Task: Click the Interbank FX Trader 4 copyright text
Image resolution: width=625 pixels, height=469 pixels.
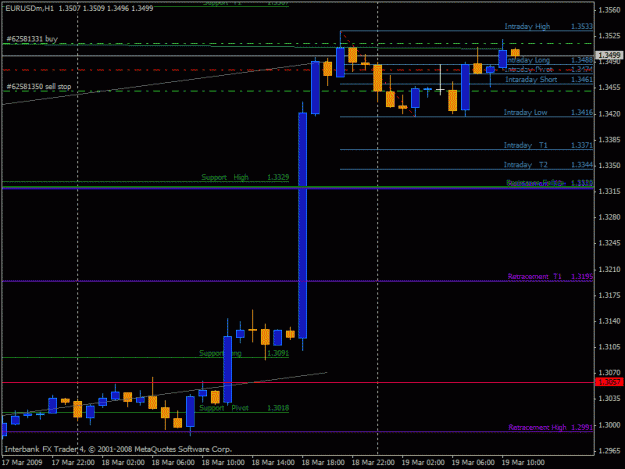Action: point(118,449)
